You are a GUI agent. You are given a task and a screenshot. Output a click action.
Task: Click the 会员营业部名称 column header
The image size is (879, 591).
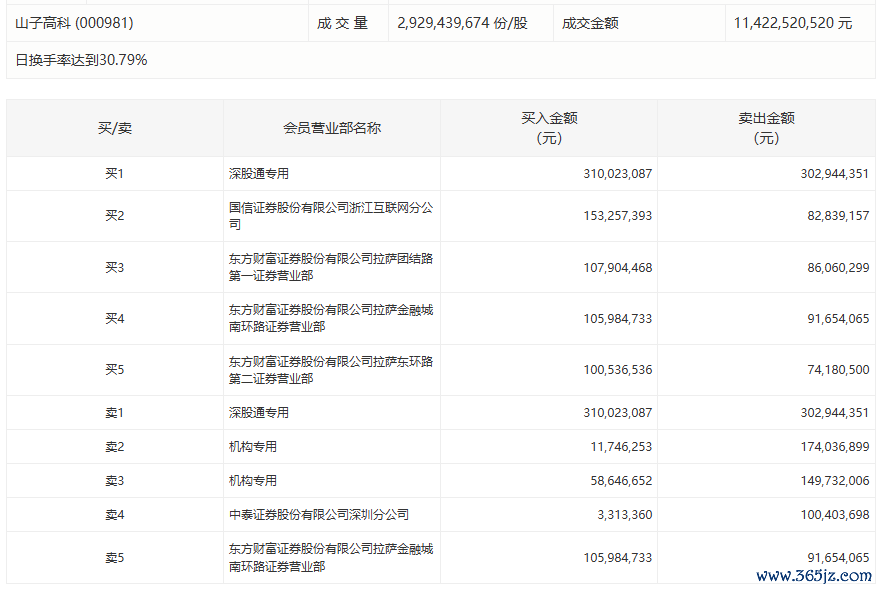click(x=332, y=128)
